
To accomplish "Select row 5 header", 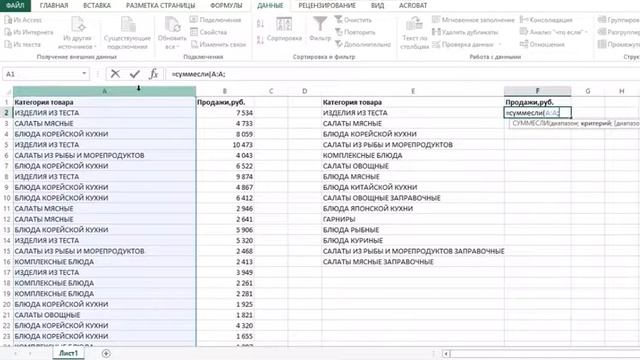I will point(6,145).
